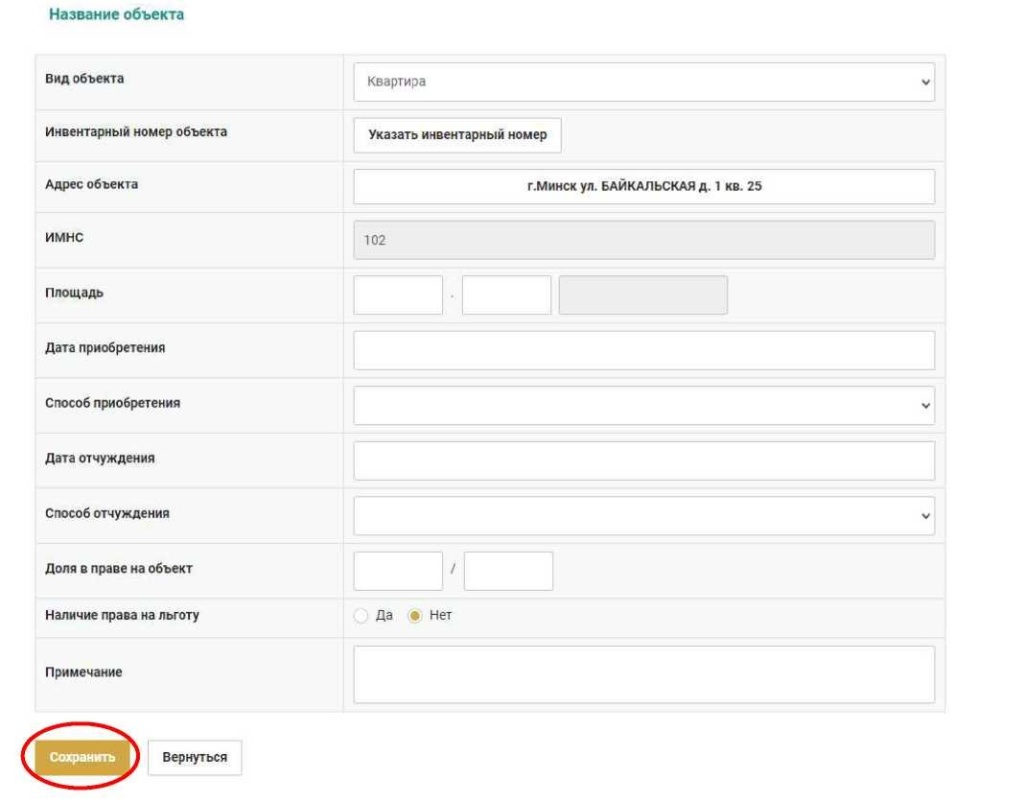The width and height of the screenshot is (1024, 802).
Task: Click the Инвентарный номер объекта label
Action: point(136,132)
